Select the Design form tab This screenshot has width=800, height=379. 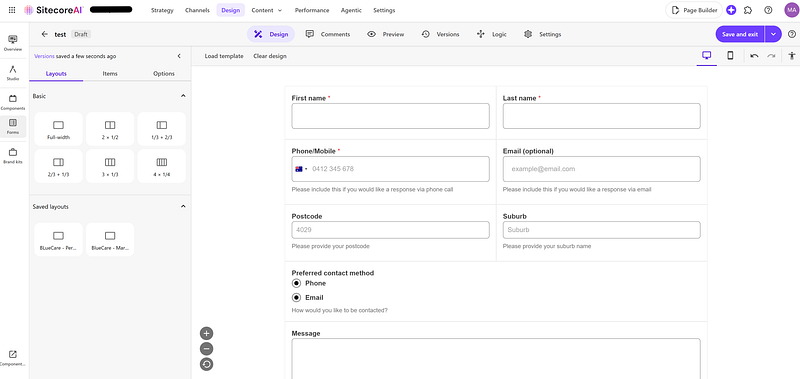tap(271, 34)
